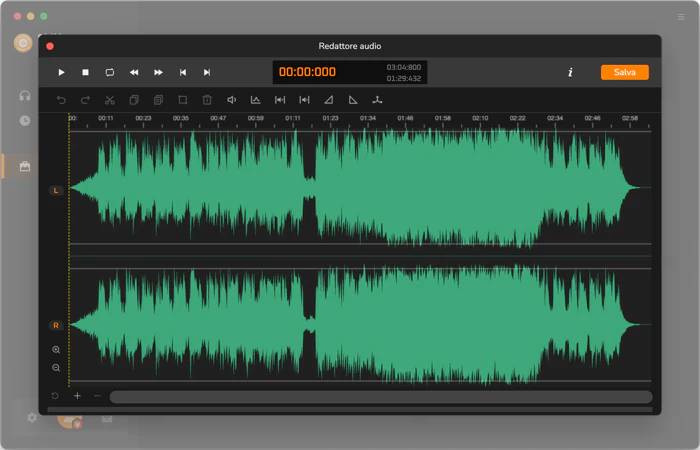The height and width of the screenshot is (450, 700).
Task: Open settings gear in background window
Action: click(x=32, y=418)
